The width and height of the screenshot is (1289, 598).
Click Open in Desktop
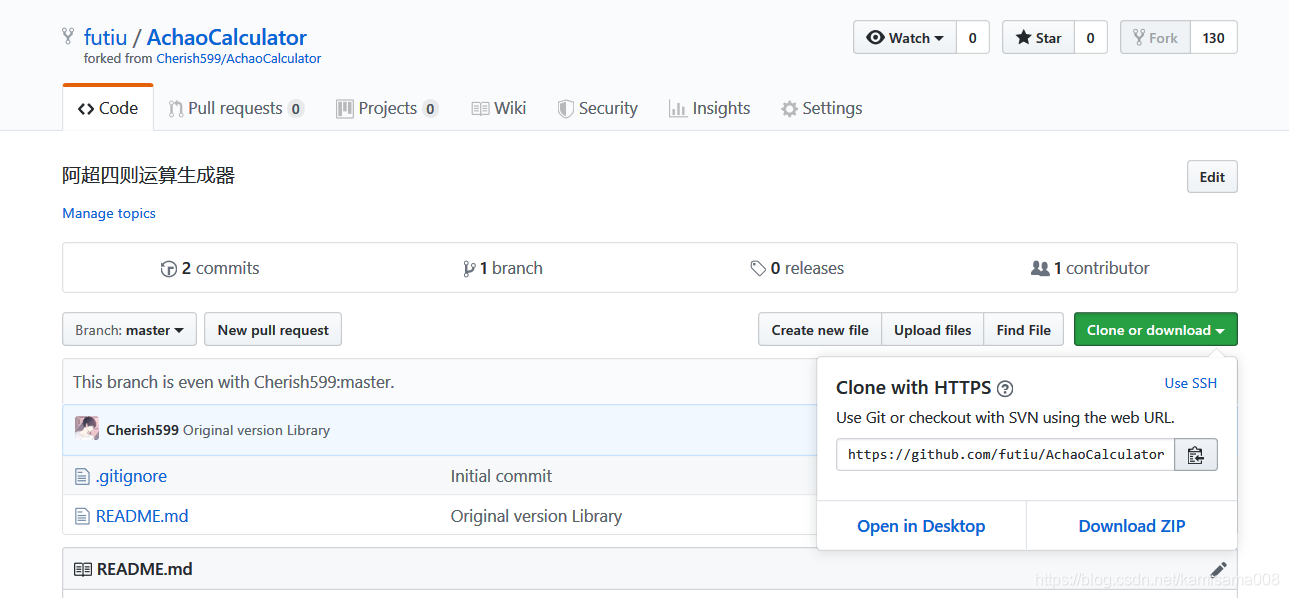pyautogui.click(x=921, y=526)
